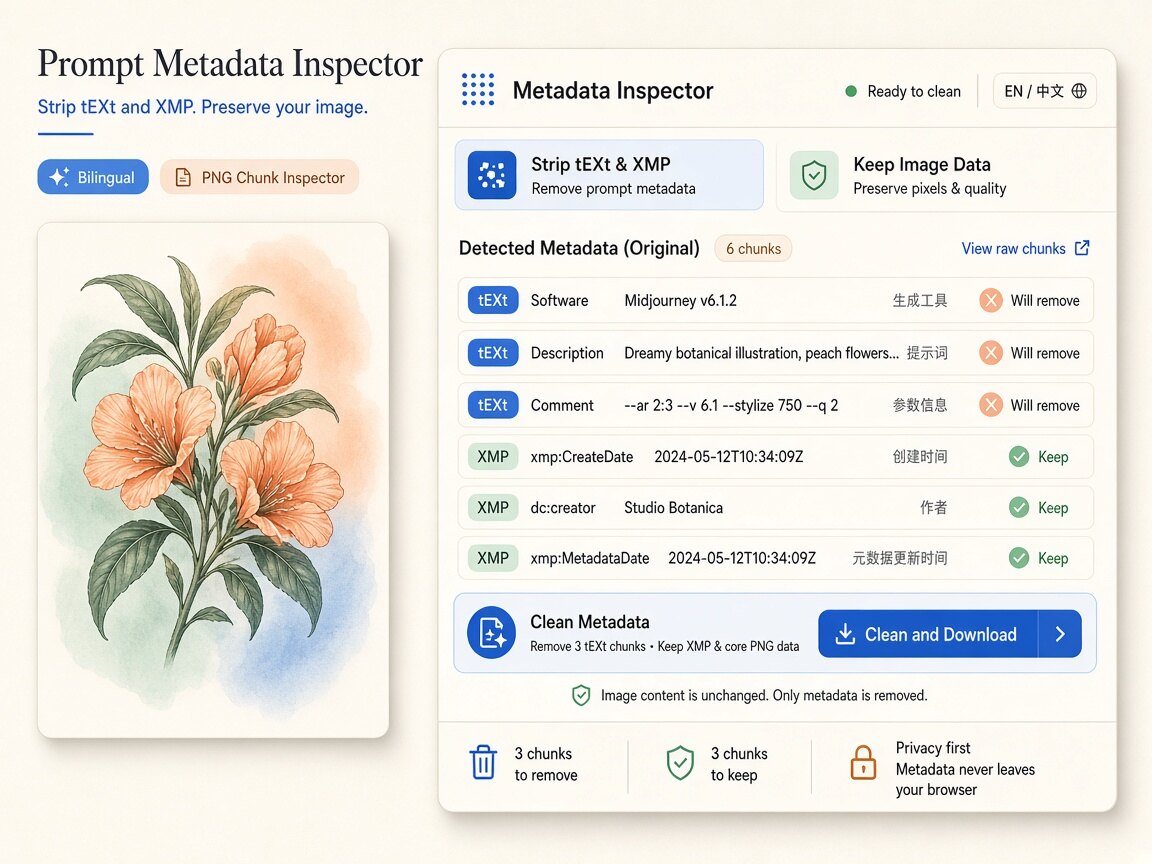The image size is (1152, 864).
Task: Click the Keep Image Data shield icon
Action: pos(814,176)
